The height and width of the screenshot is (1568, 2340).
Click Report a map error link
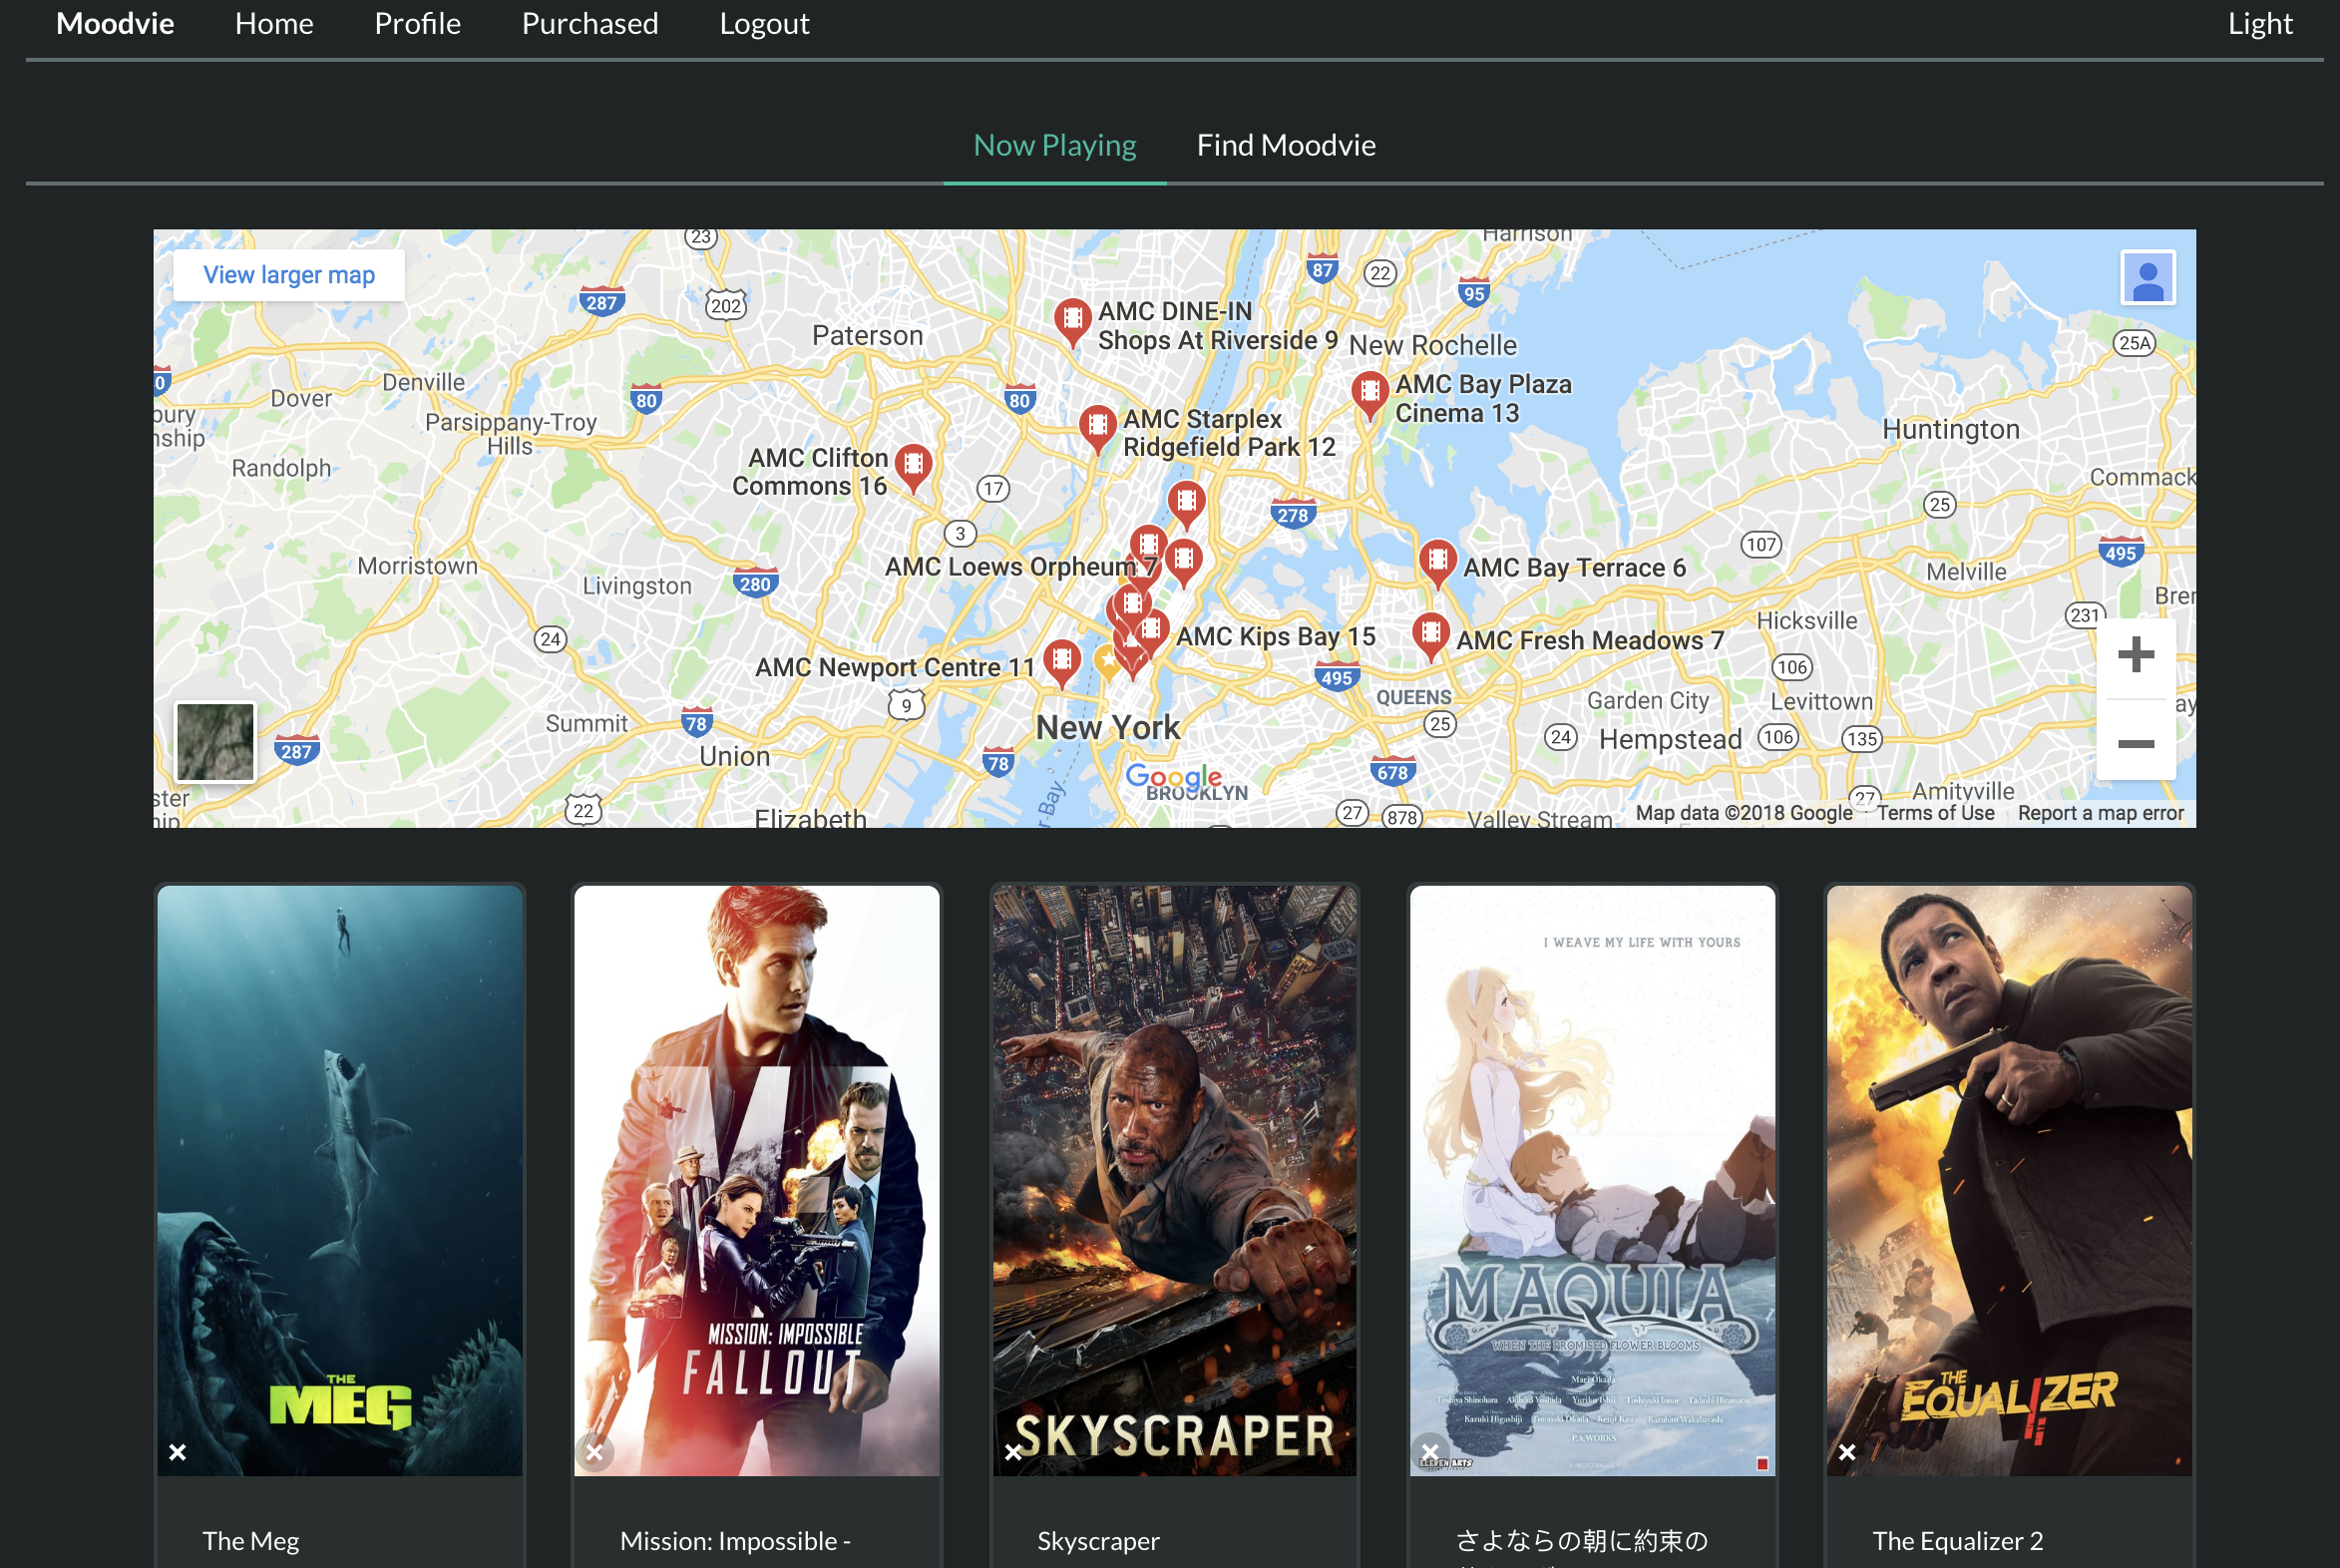(2100, 813)
